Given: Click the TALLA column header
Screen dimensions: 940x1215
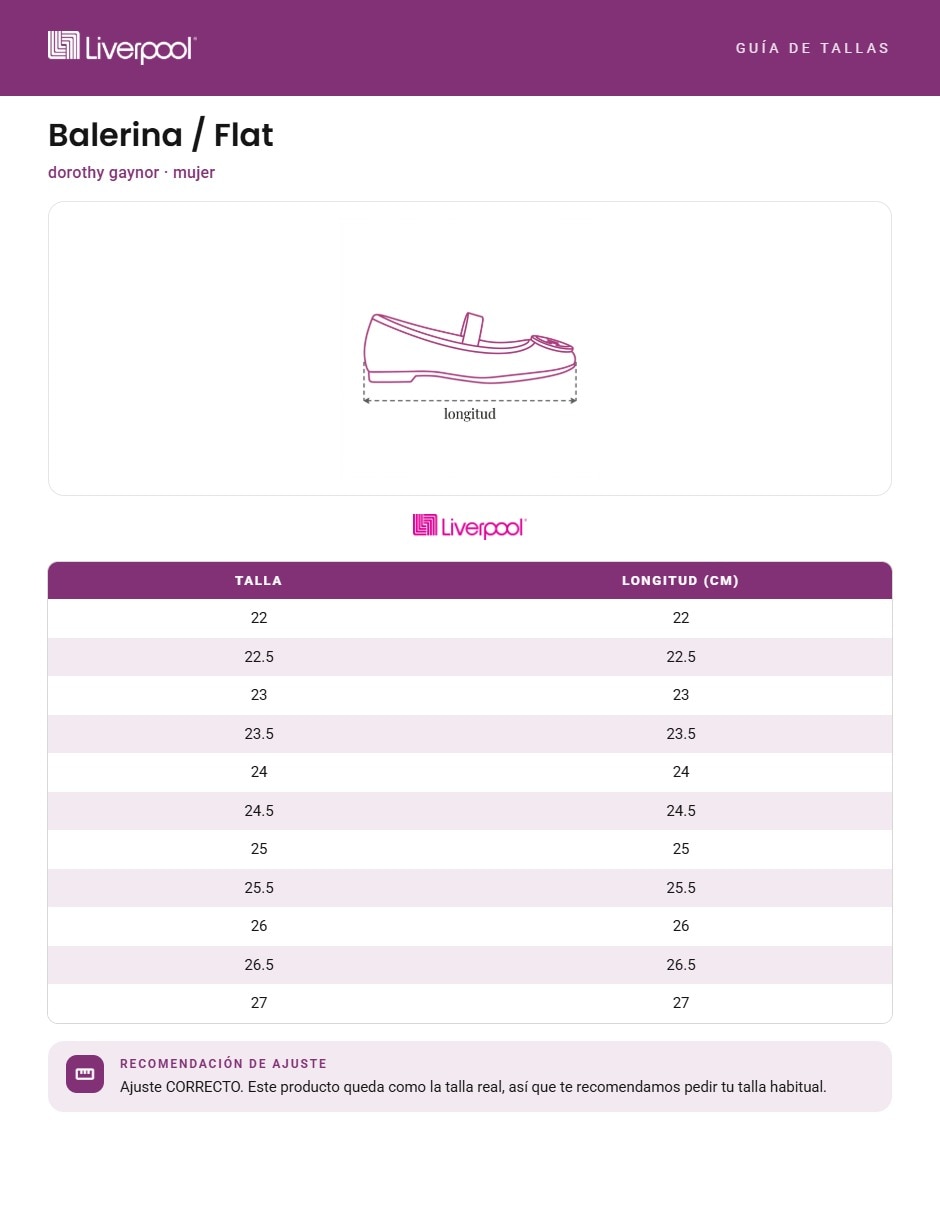Looking at the screenshot, I should coord(259,580).
